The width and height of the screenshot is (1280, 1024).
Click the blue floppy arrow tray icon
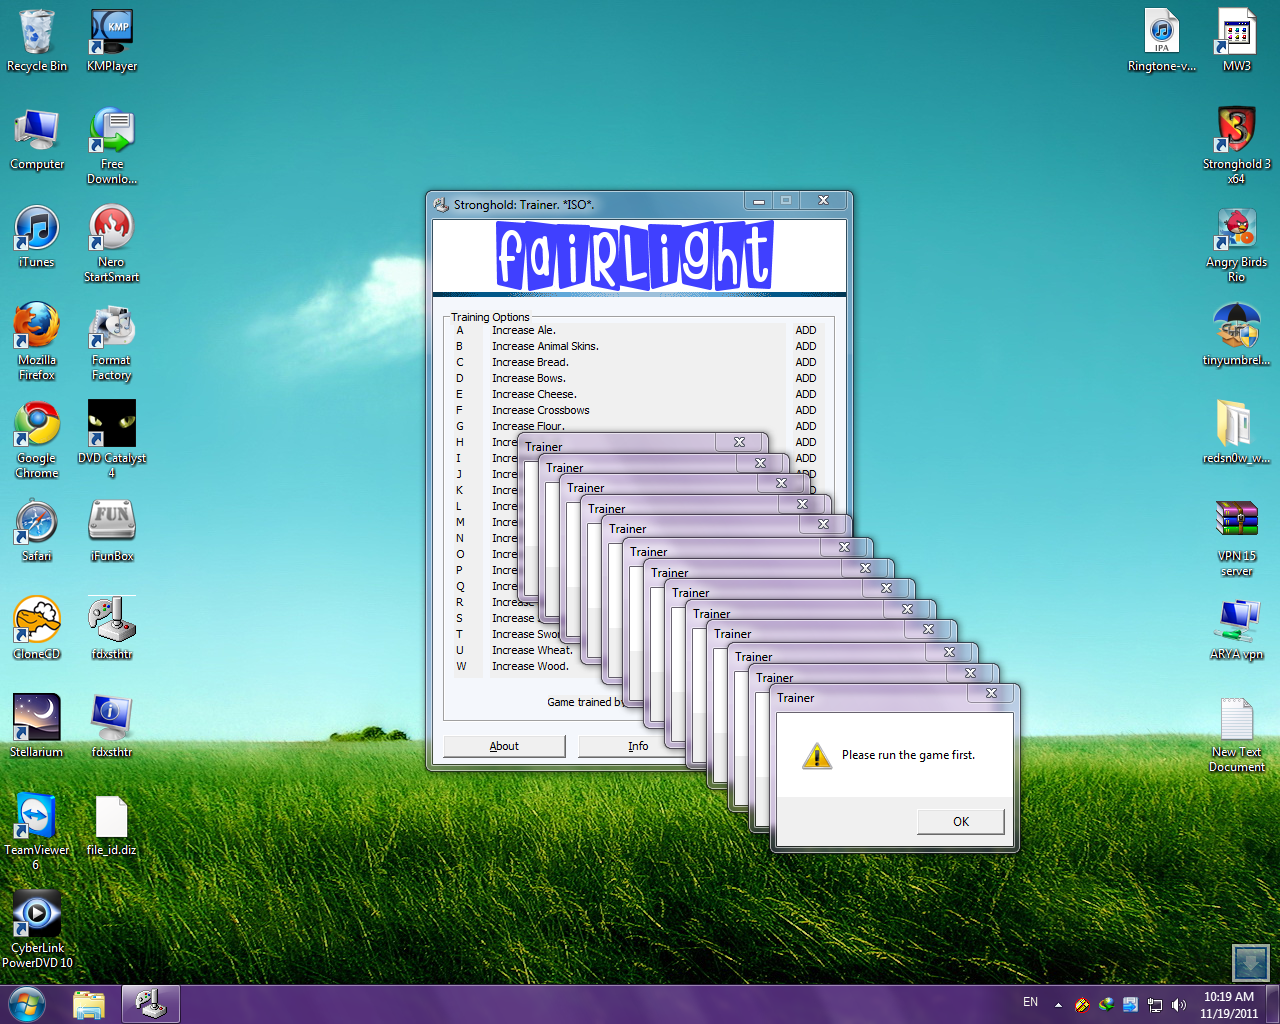pos(1130,1005)
